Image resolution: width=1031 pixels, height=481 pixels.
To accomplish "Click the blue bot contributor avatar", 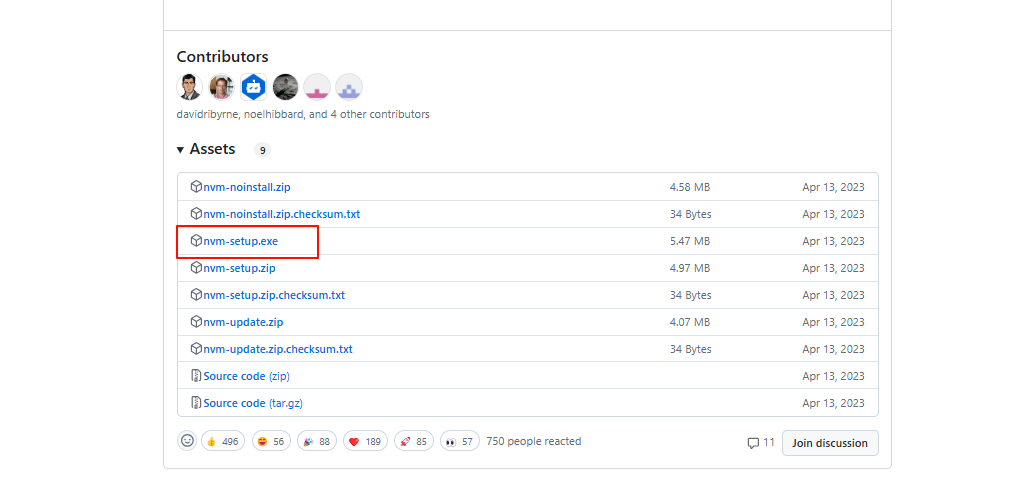I will click(253, 87).
